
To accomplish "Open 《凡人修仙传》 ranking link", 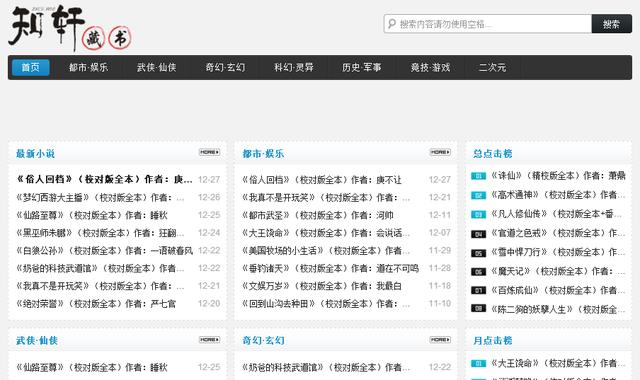I will pyautogui.click(x=557, y=214).
